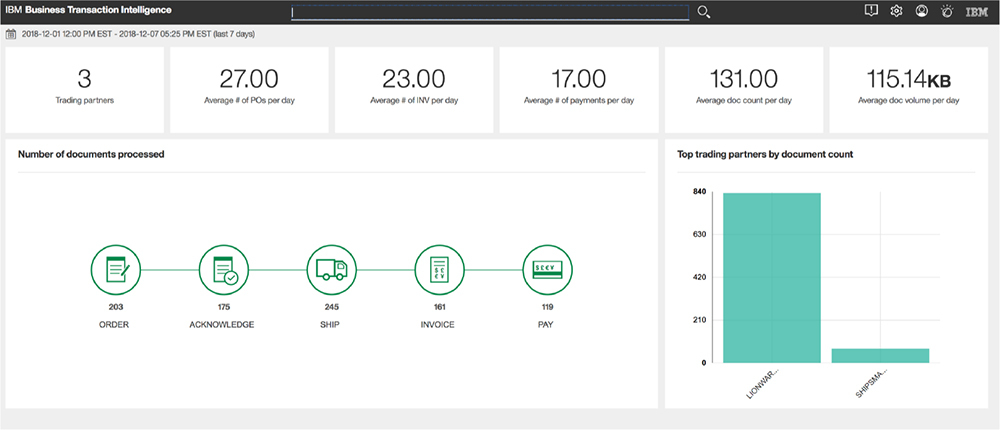Click the LIONWAR... axis label
The height and width of the screenshot is (430, 1000).
coord(763,383)
